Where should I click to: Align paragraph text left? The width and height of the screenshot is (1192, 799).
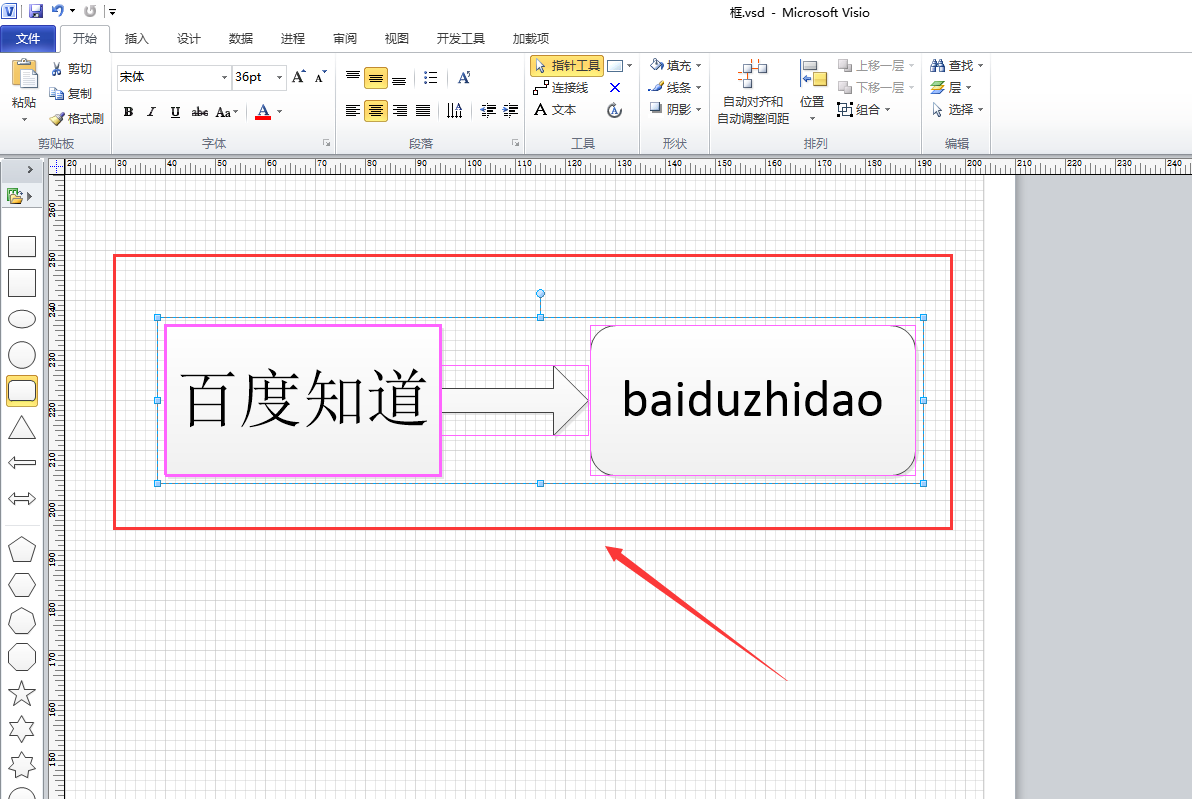353,111
